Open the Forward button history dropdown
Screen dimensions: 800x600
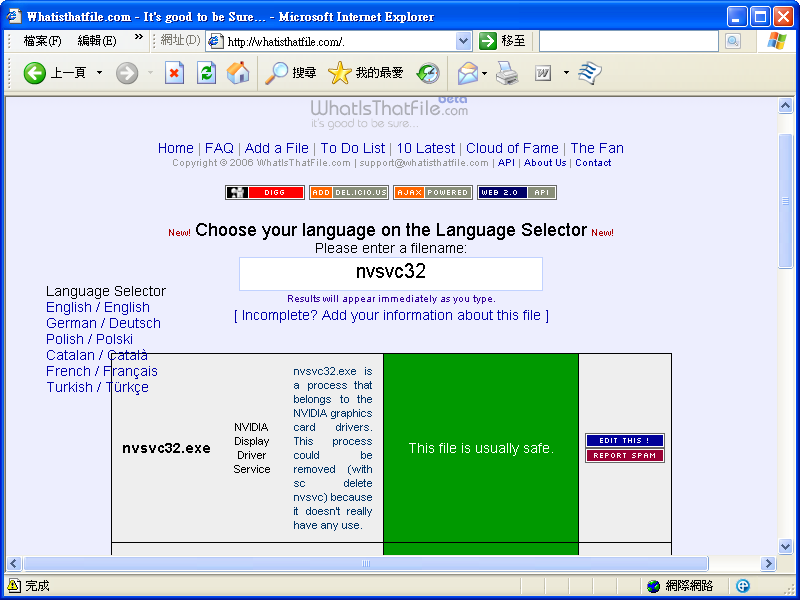tap(151, 73)
